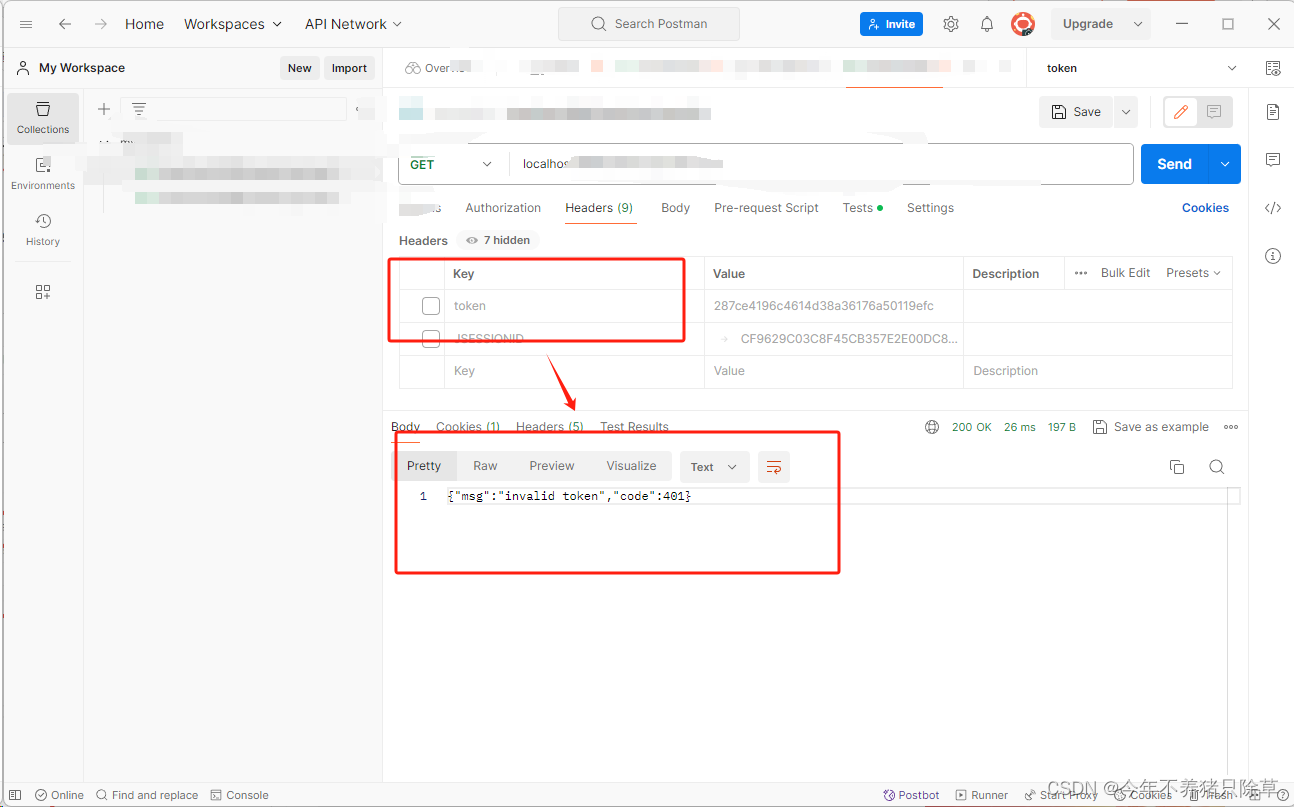The width and height of the screenshot is (1294, 807).
Task: Open the Upgrade dropdown arrow
Action: click(1138, 24)
